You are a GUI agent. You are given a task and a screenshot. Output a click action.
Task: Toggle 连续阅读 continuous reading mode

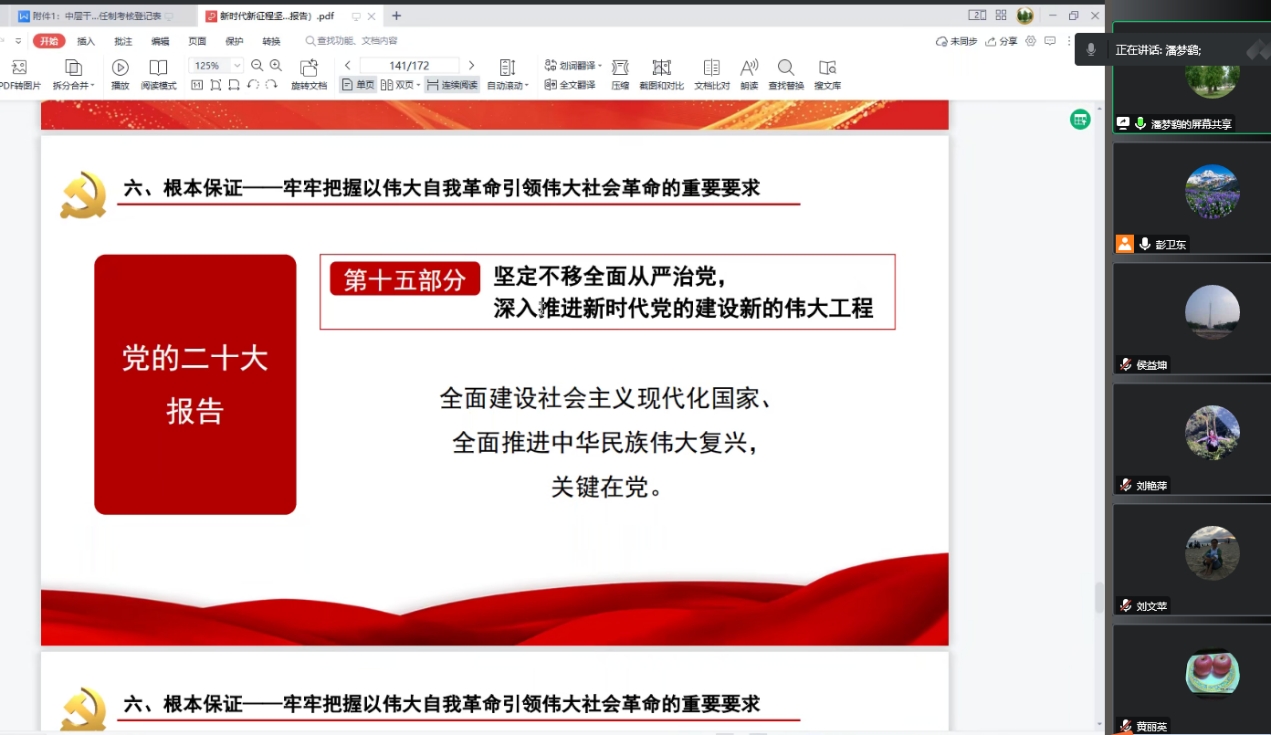point(452,85)
